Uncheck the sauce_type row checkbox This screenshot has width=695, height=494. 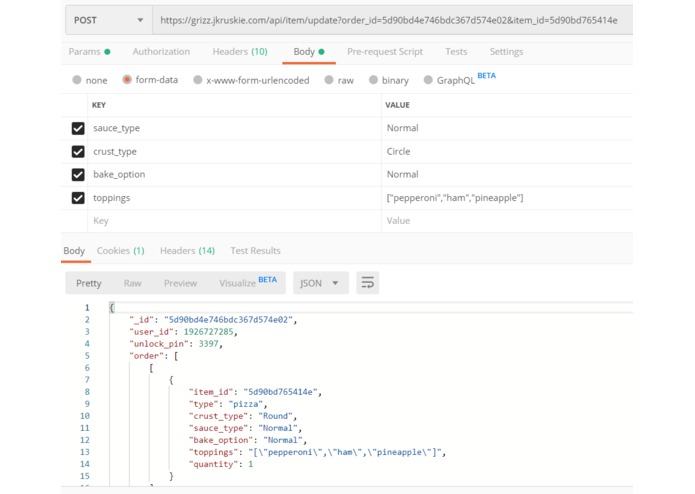[x=78, y=128]
